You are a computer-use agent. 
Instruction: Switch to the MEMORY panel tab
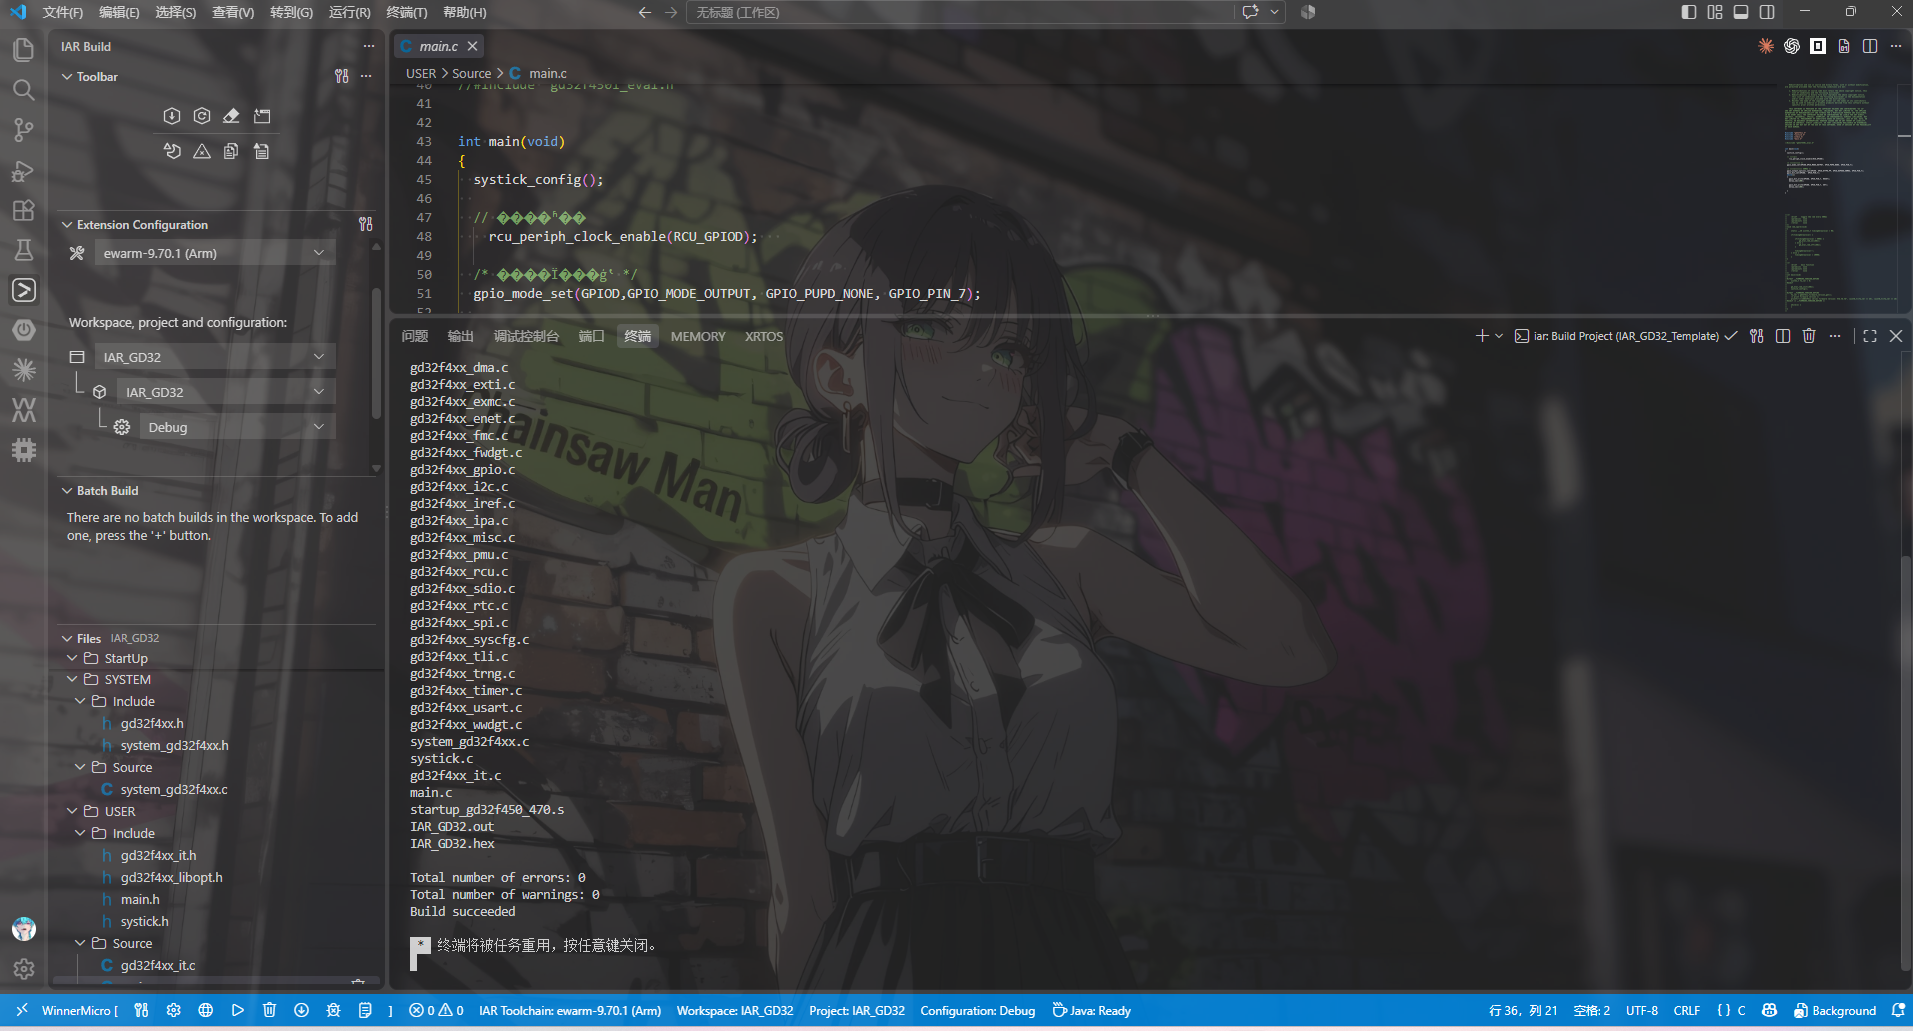[x=698, y=336]
